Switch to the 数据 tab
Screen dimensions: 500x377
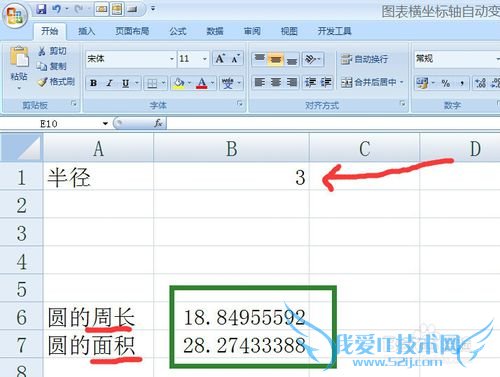pos(215,31)
